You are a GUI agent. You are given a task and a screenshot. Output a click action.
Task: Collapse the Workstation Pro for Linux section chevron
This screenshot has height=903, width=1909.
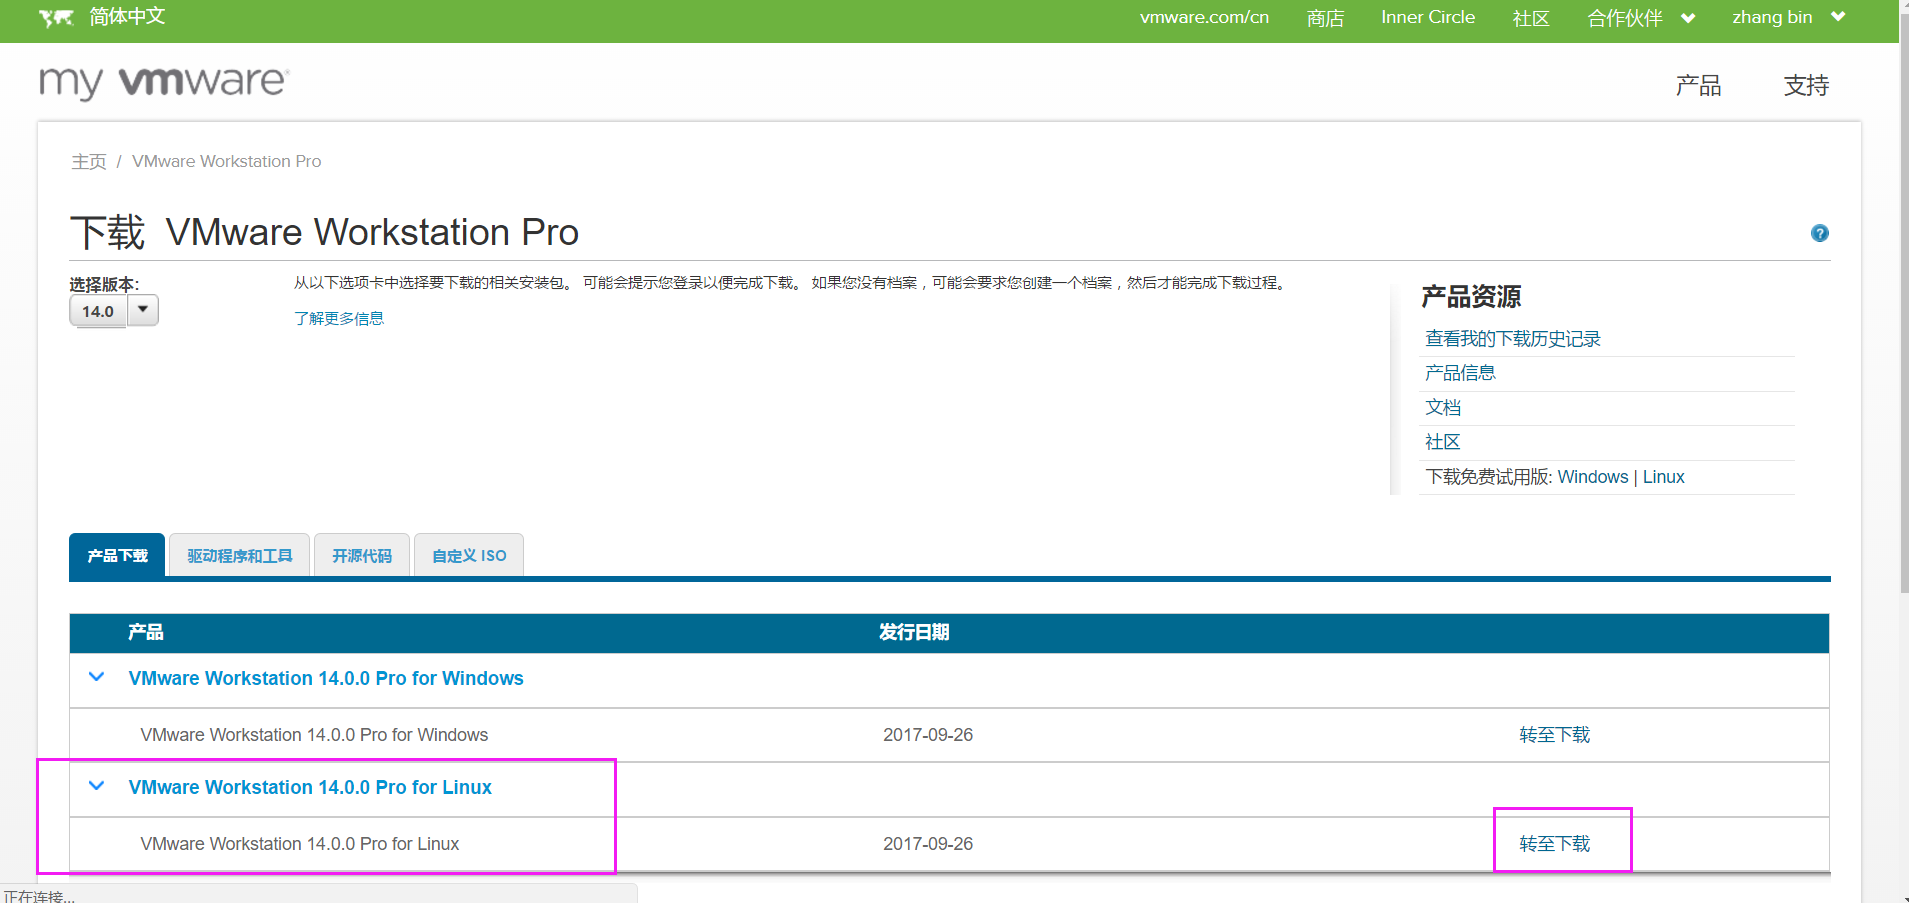[x=97, y=786]
